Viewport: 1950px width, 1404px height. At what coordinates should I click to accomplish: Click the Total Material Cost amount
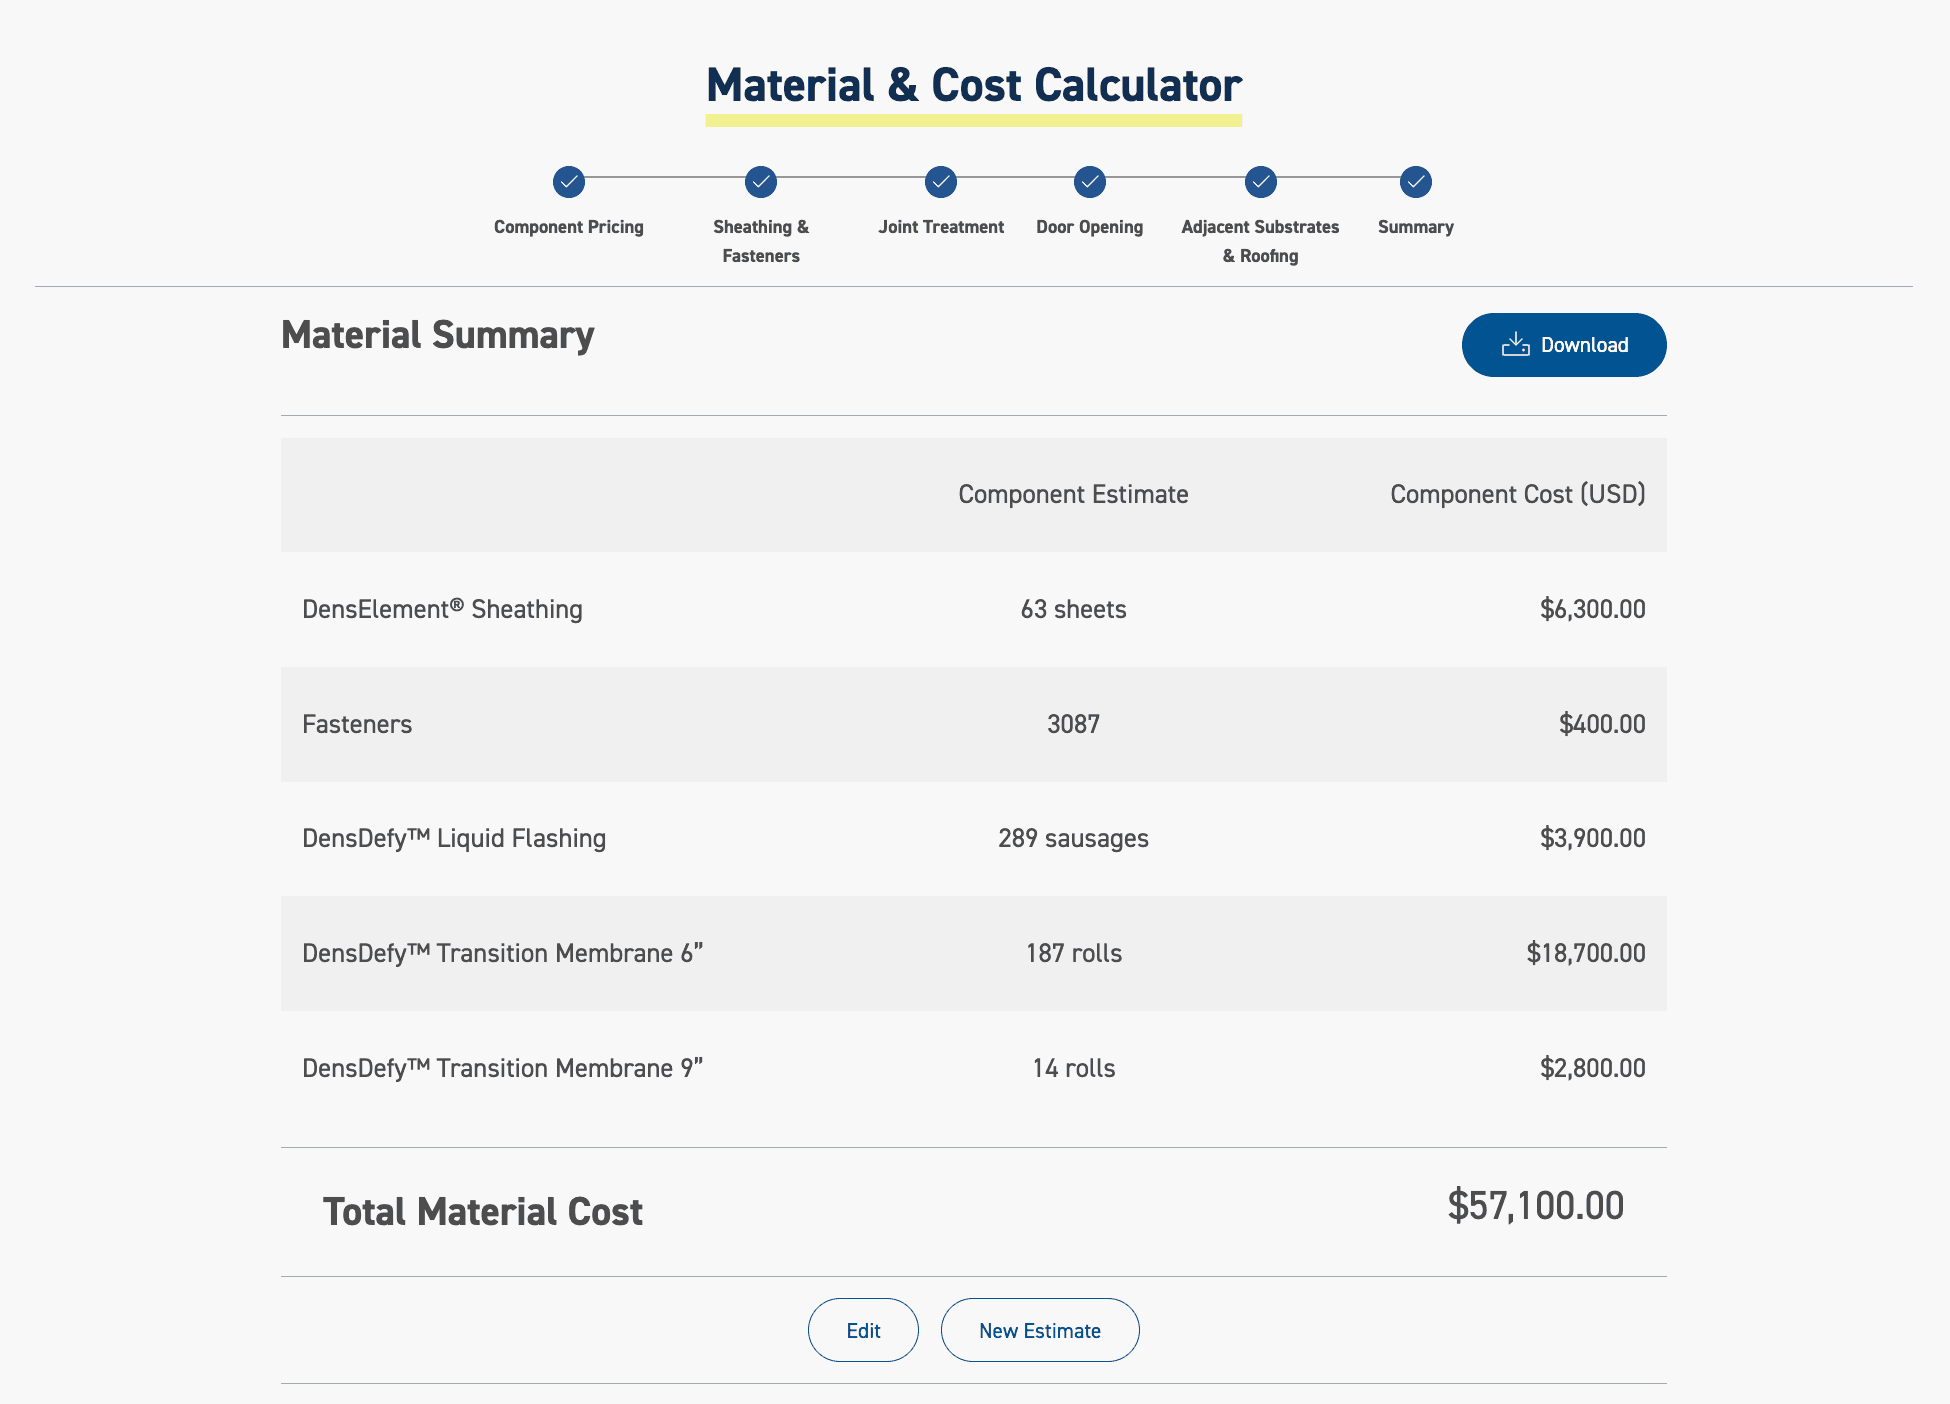pos(1537,1206)
